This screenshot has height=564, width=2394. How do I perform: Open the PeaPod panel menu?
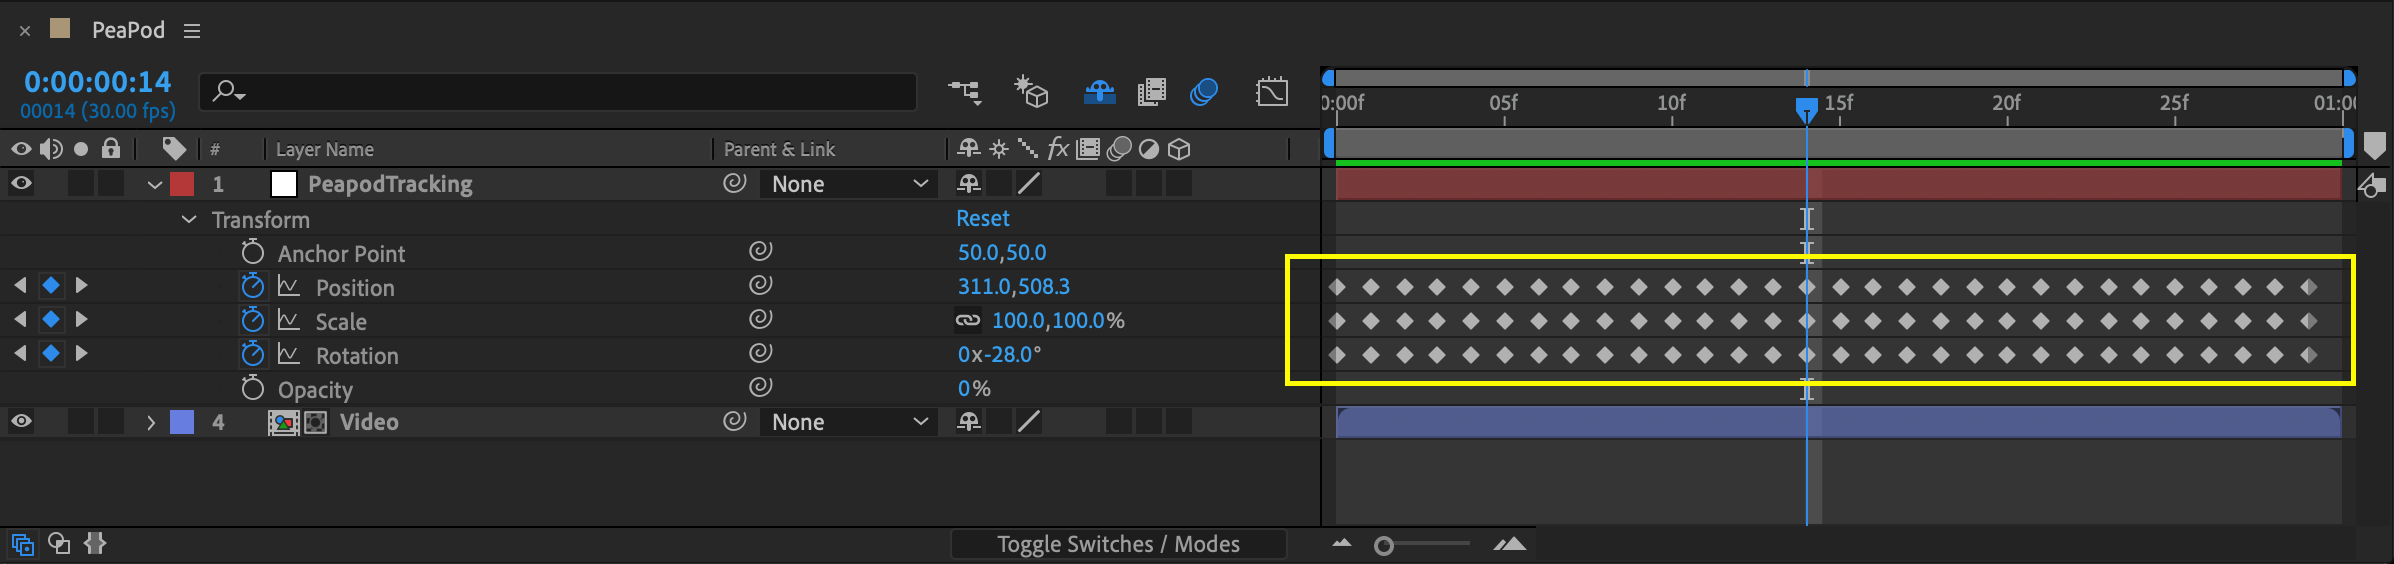192,31
